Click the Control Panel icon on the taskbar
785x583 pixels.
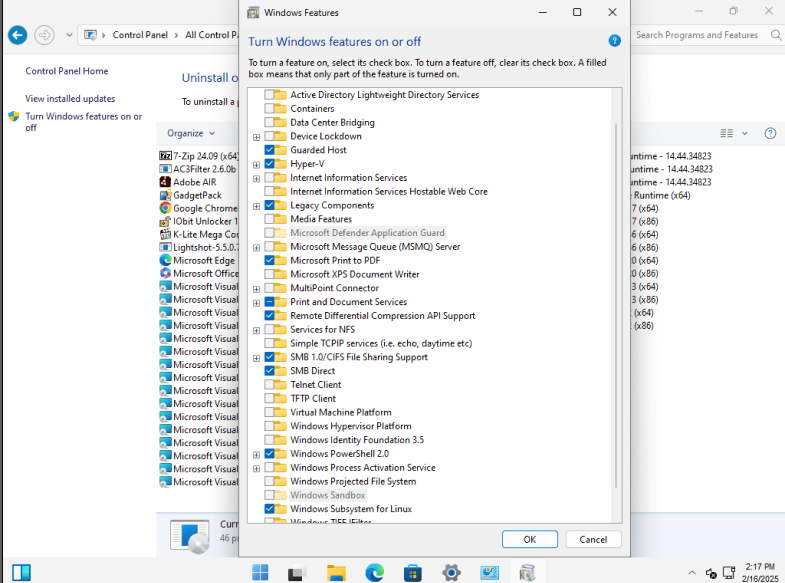490,572
